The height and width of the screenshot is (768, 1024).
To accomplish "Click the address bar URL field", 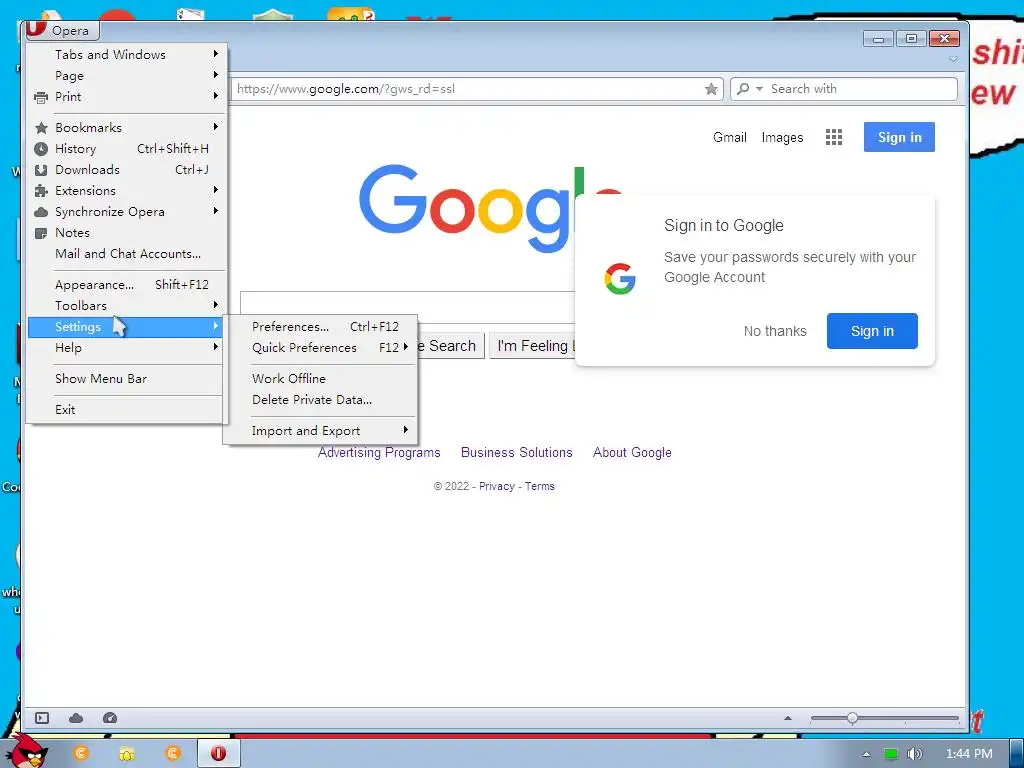I will point(467,89).
